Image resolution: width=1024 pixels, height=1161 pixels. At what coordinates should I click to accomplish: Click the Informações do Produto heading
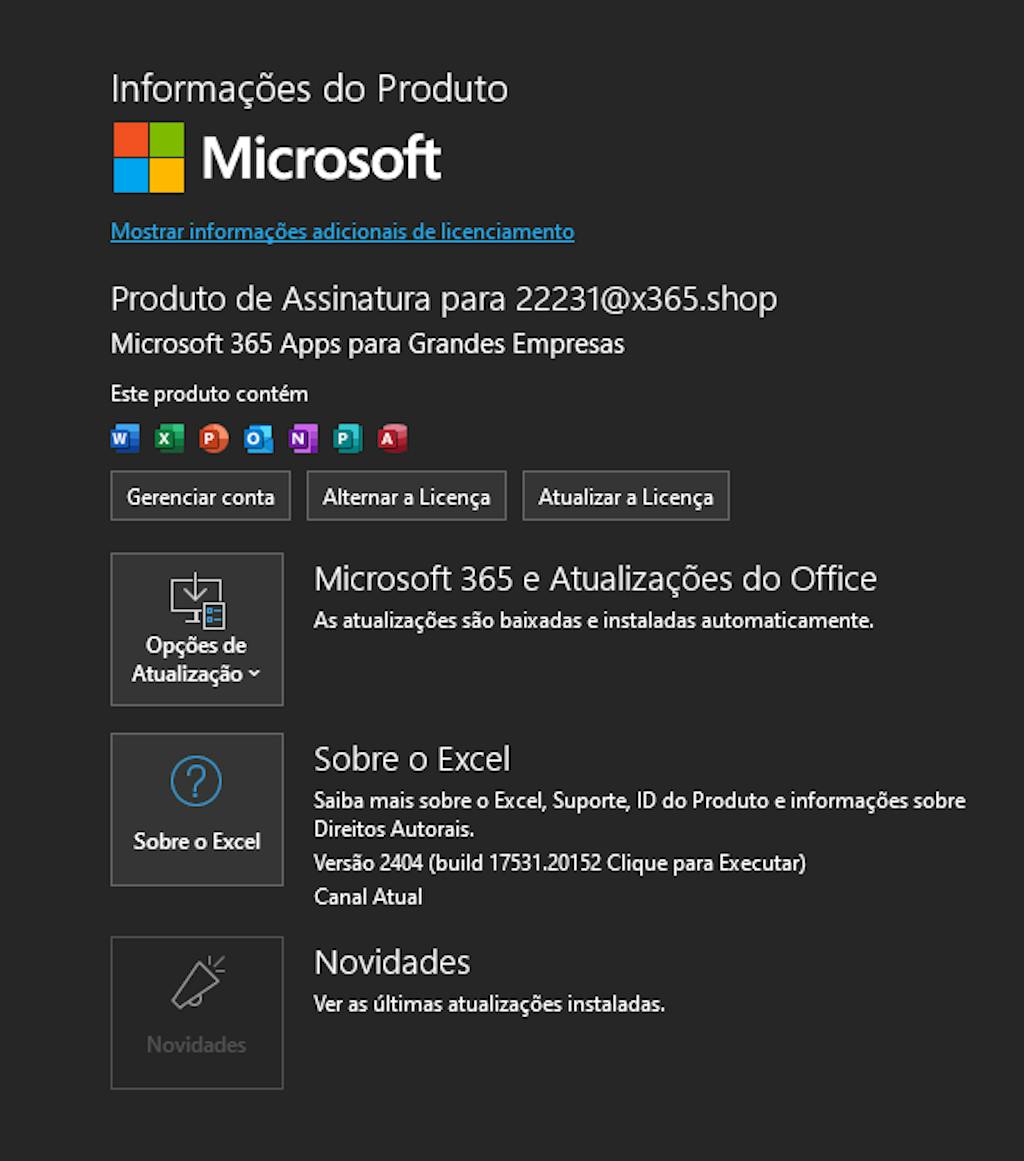click(309, 89)
